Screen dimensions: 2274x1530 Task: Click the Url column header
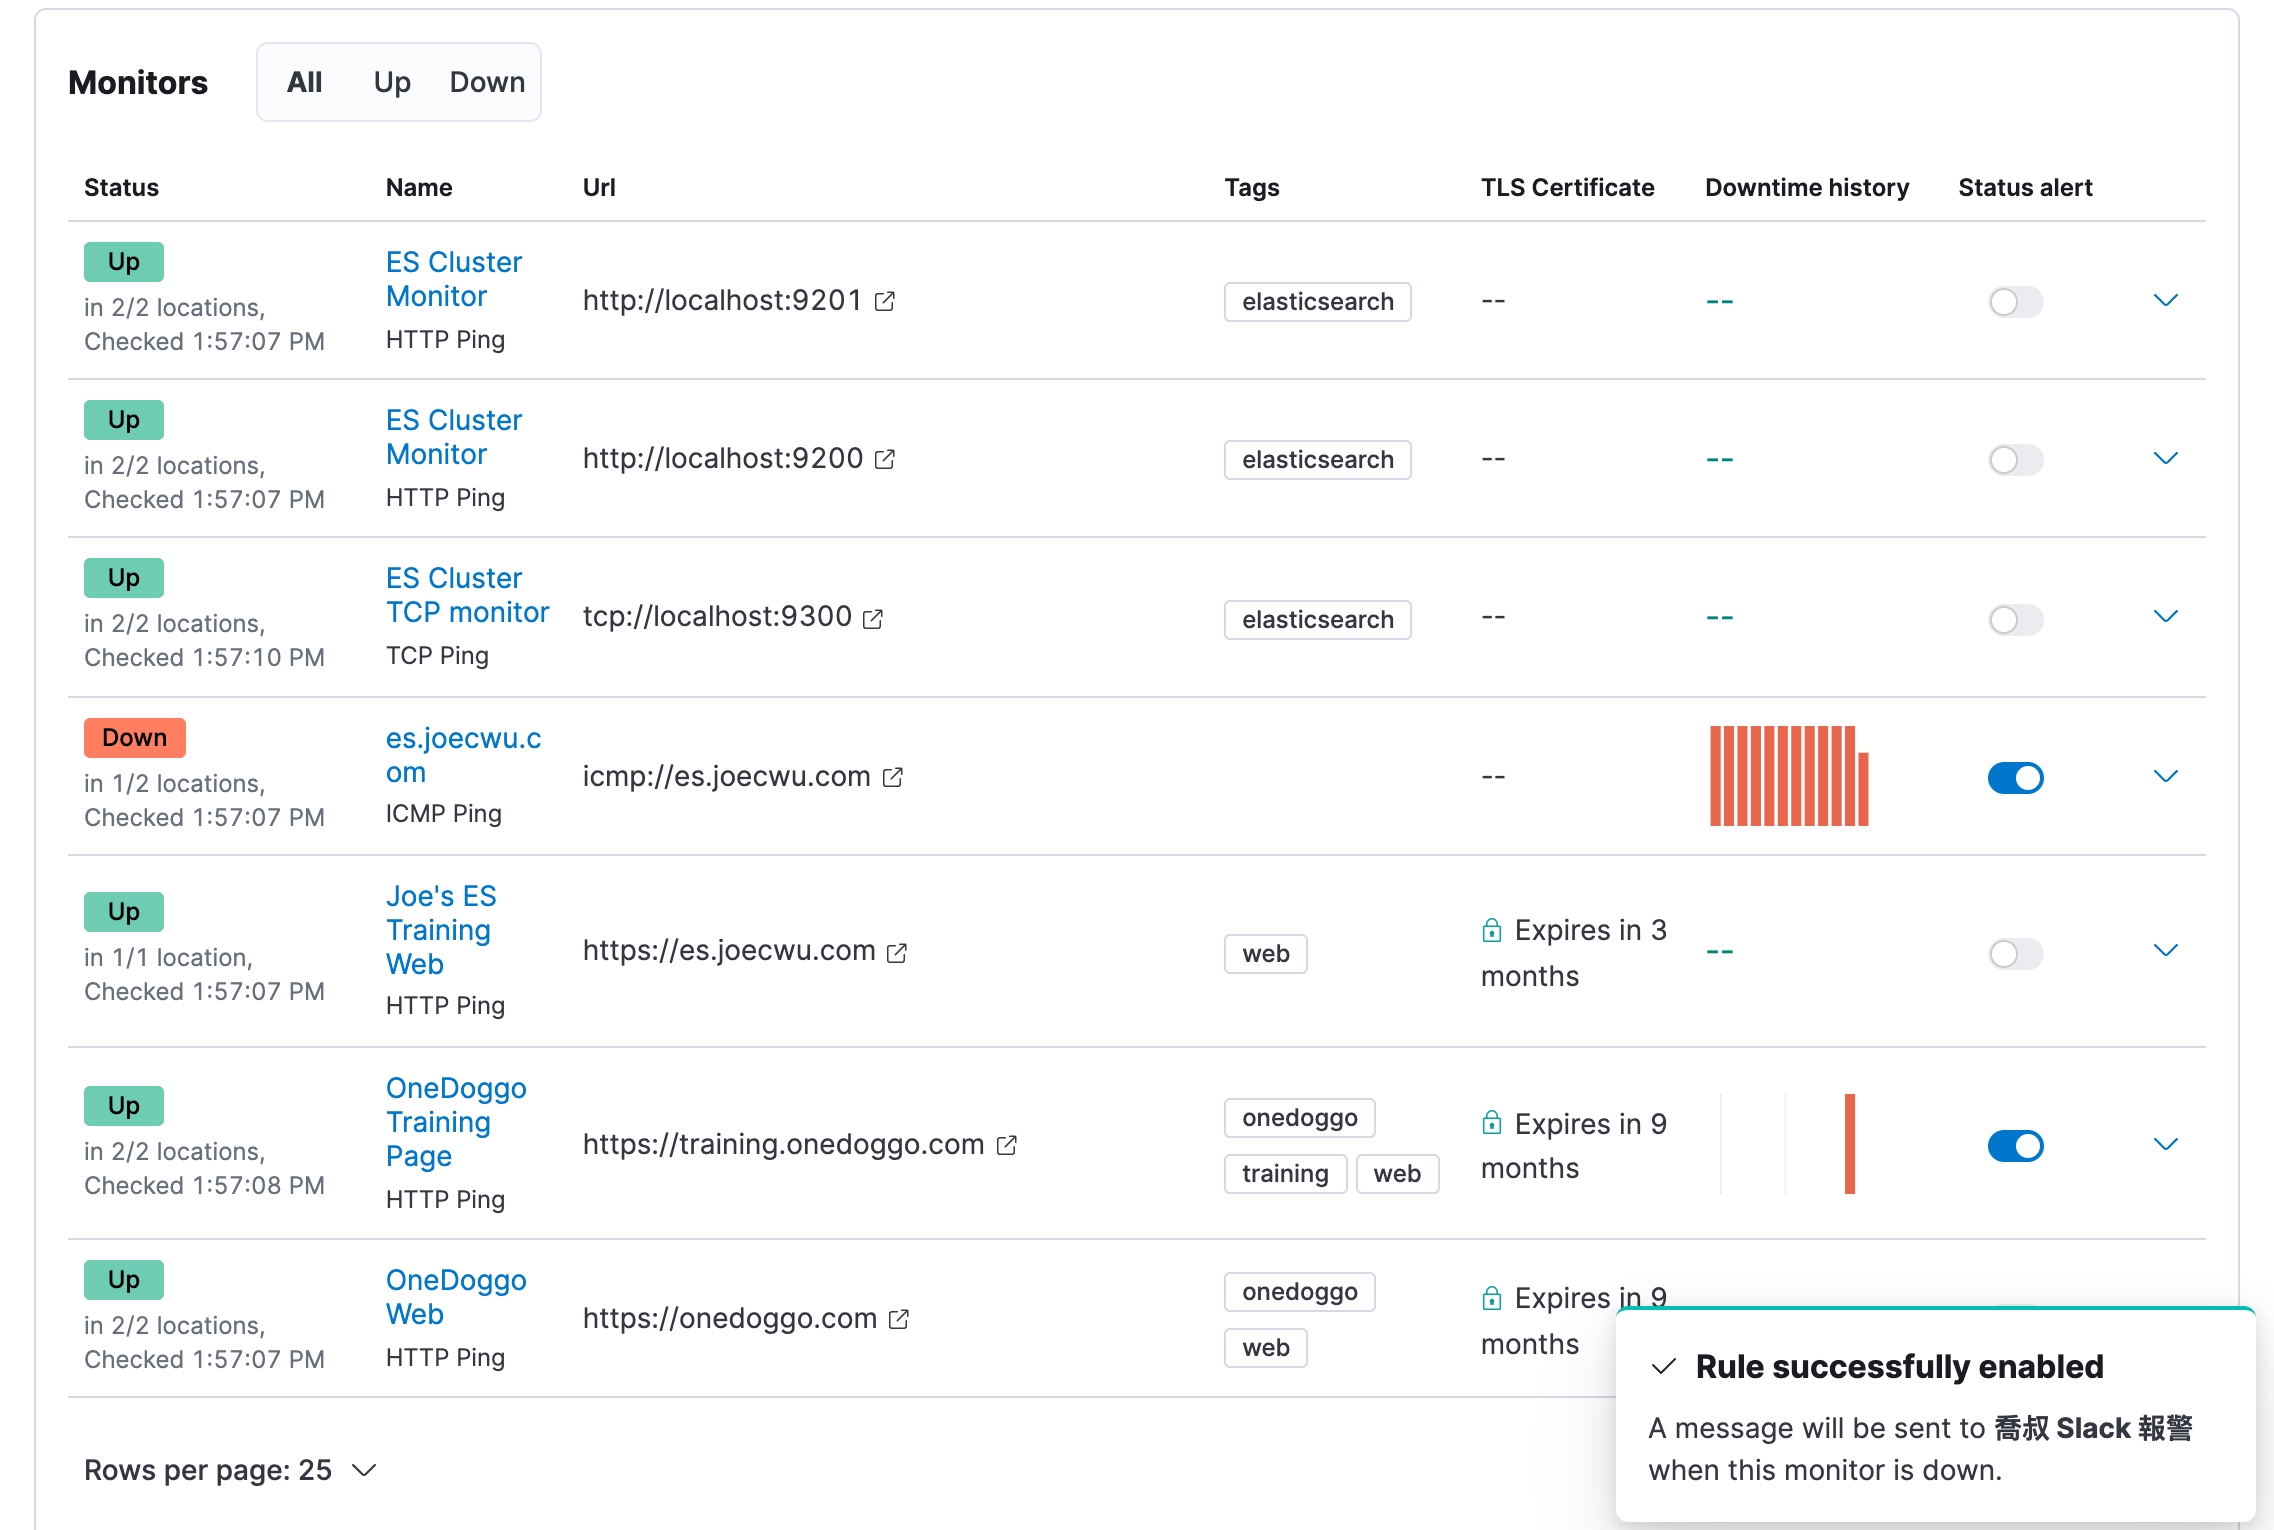[x=599, y=188]
